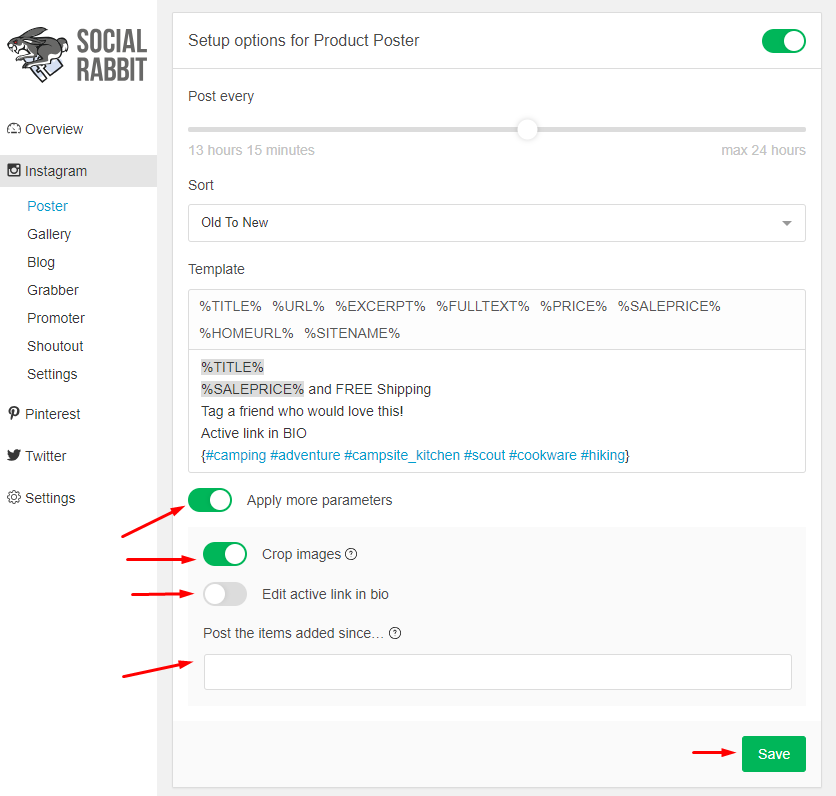Click the Instagram camera icon
The height and width of the screenshot is (796, 836).
pyautogui.click(x=14, y=171)
